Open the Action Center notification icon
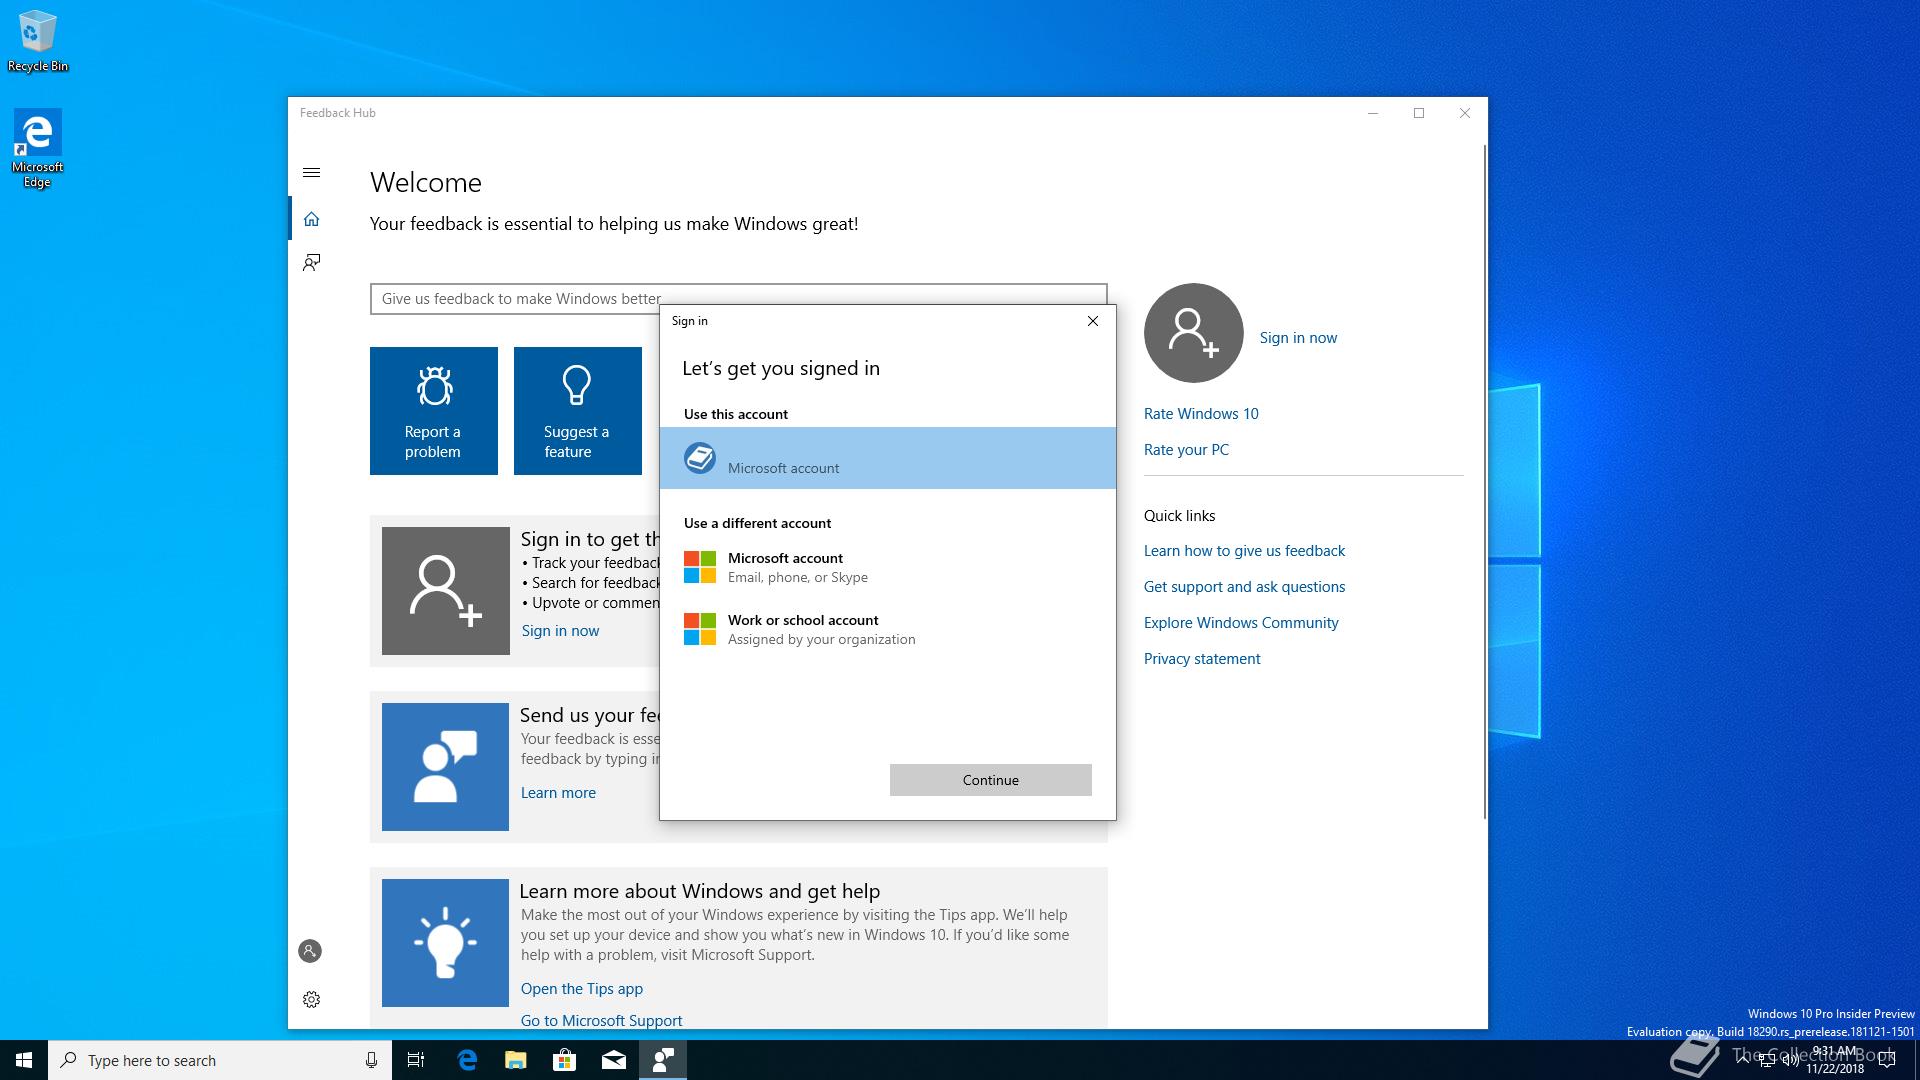 [1888, 1060]
